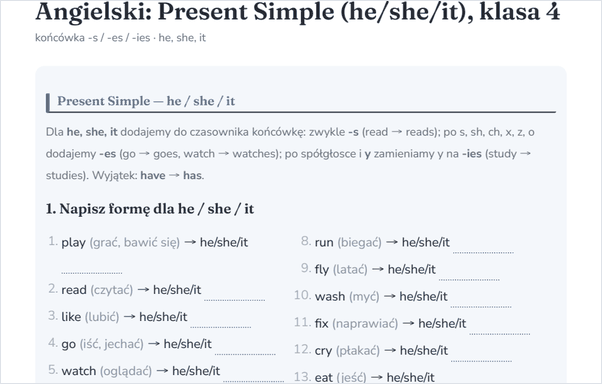Click the answer blank for 'wash'
602x384 pixels.
point(481,302)
